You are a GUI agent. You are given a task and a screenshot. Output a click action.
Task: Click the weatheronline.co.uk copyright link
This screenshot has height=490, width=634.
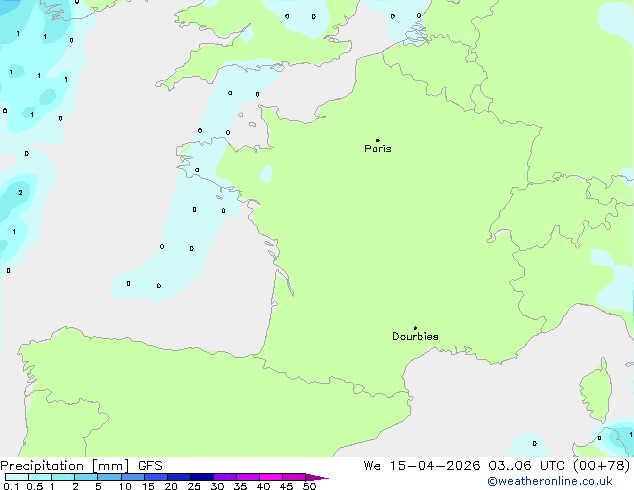point(550,481)
